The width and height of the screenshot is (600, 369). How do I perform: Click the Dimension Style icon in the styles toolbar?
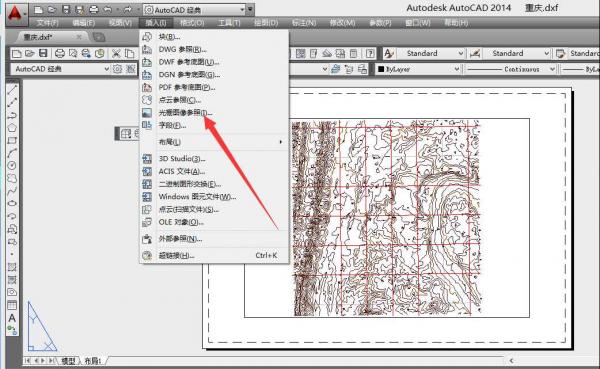pyautogui.click(x=475, y=53)
